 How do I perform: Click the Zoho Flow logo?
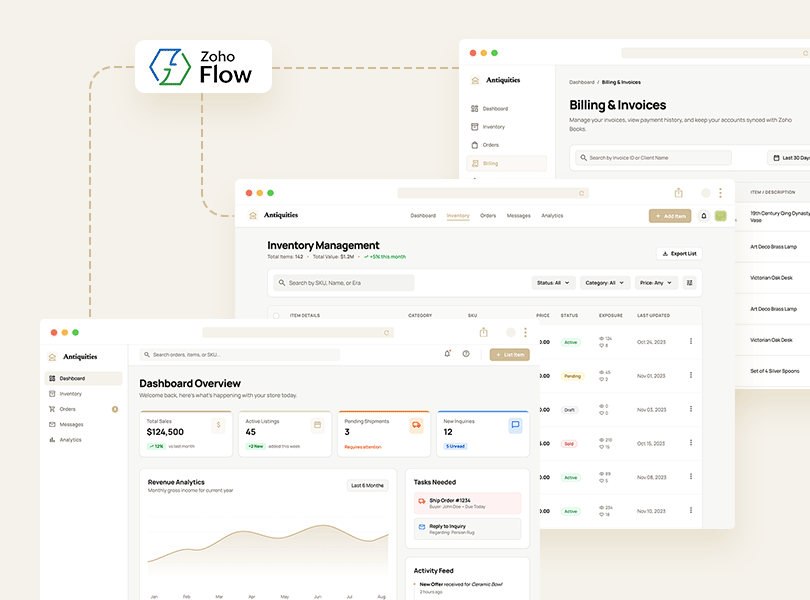[x=203, y=67]
